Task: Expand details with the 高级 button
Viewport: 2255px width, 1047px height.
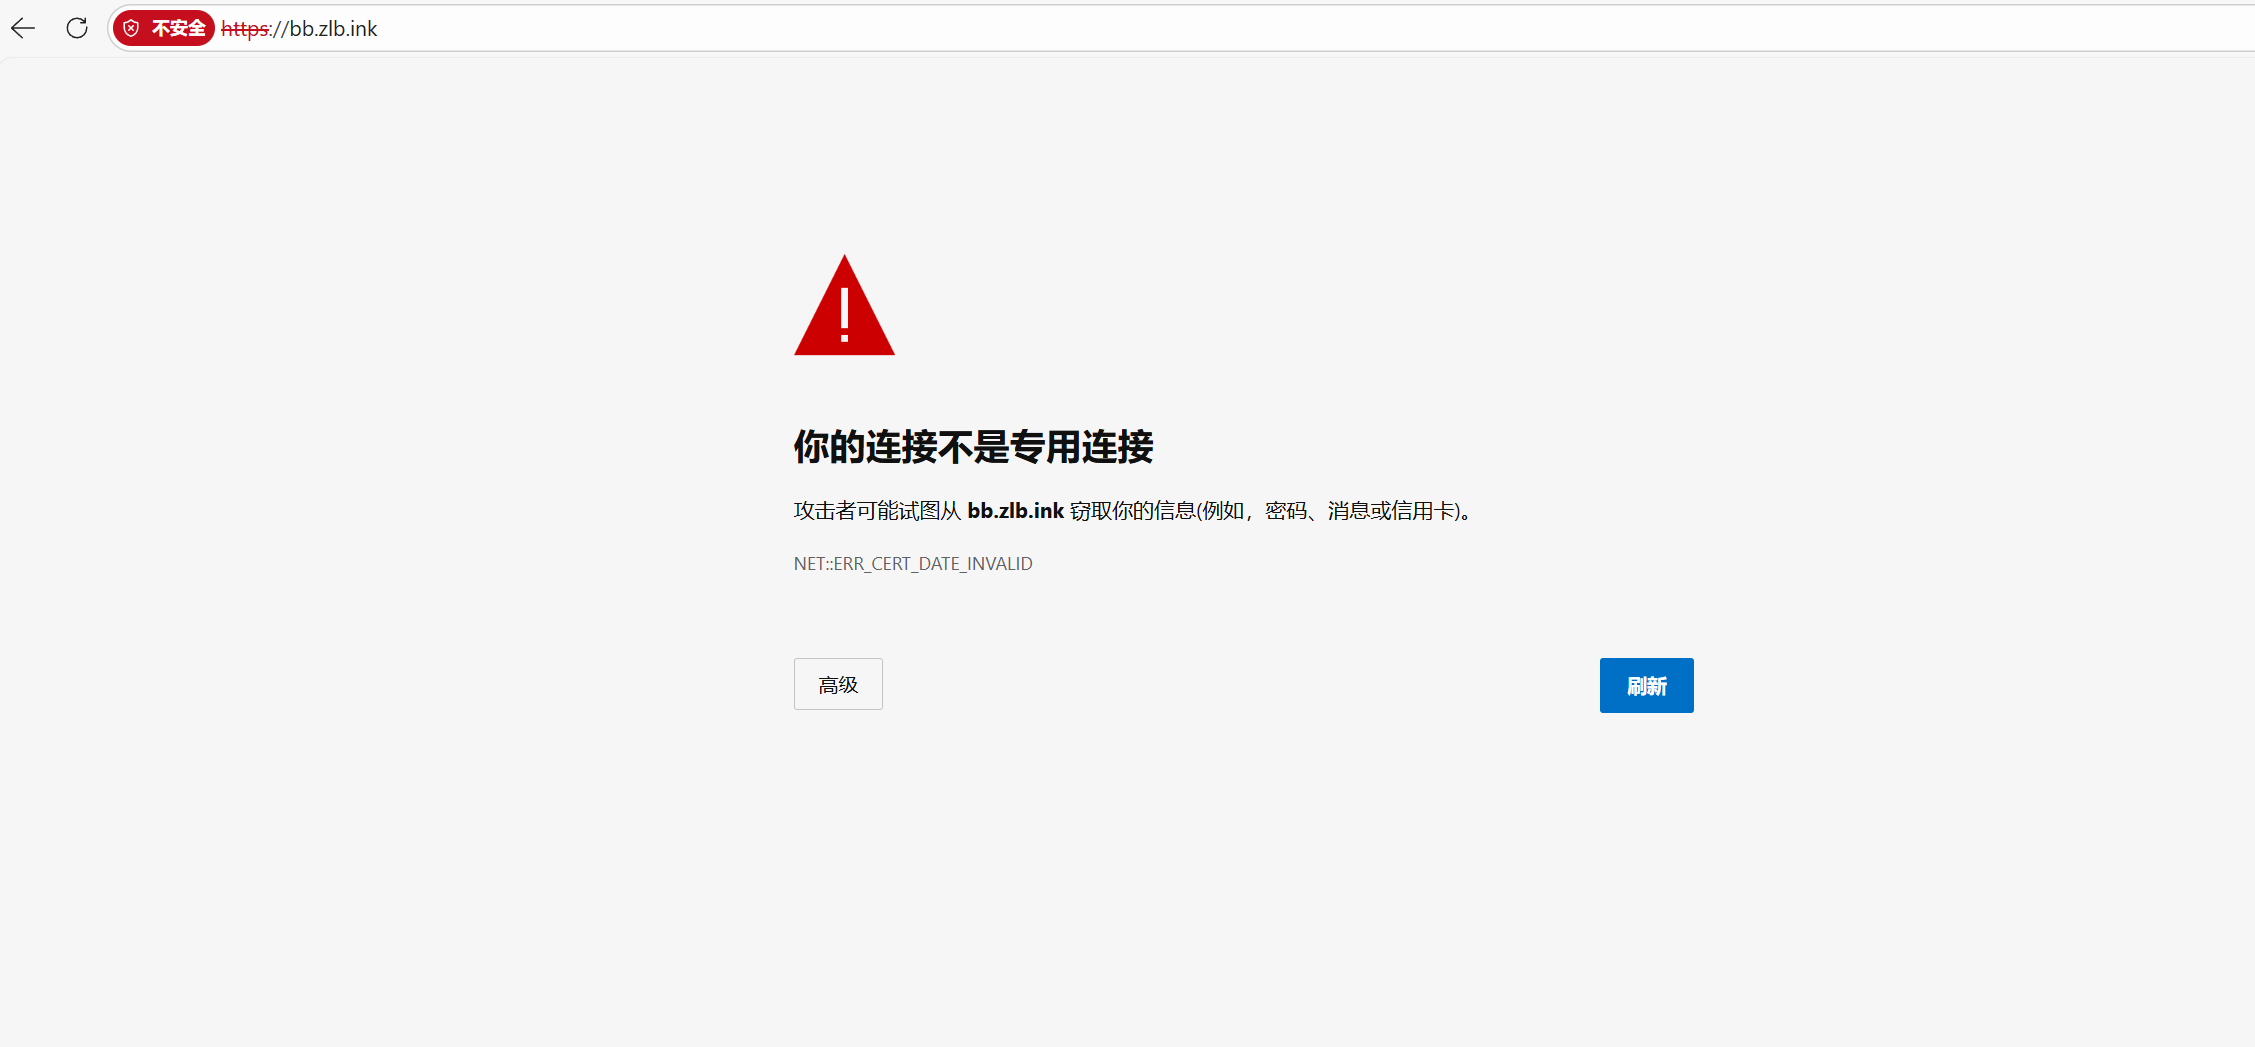Action: tap(838, 685)
